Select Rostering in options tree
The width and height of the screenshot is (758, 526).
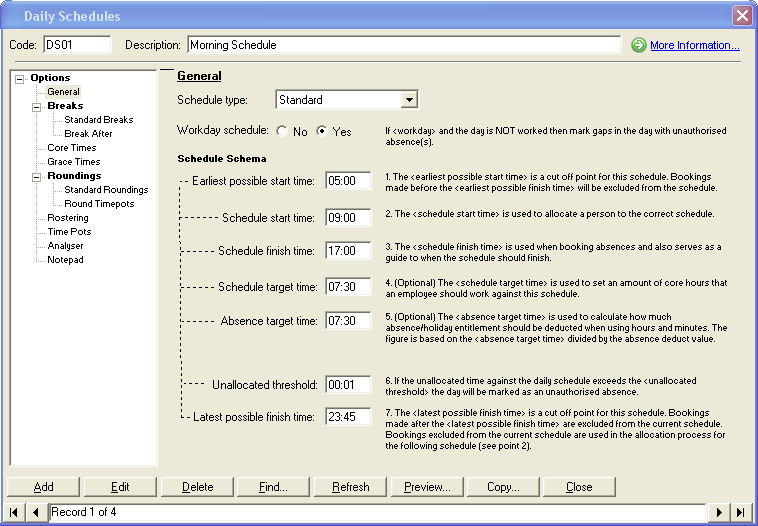(68, 218)
